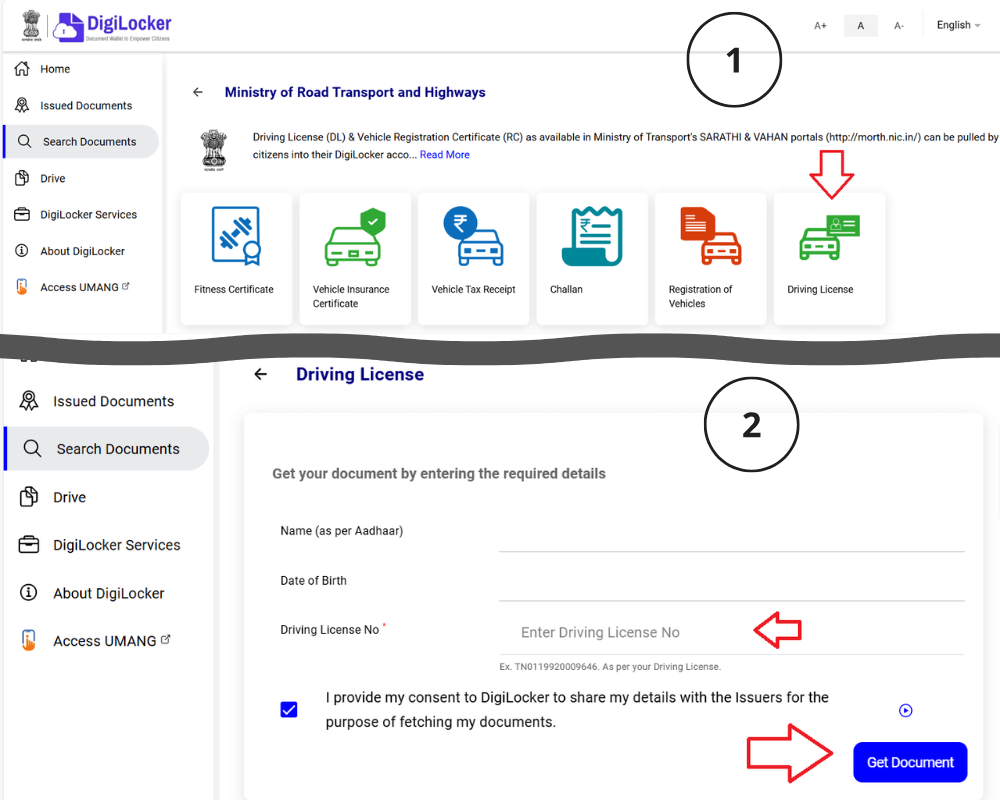Screen dimensions: 1000x800
Task: Open About DigiLocker in the Driving License form sidebar
Action: 92,593
